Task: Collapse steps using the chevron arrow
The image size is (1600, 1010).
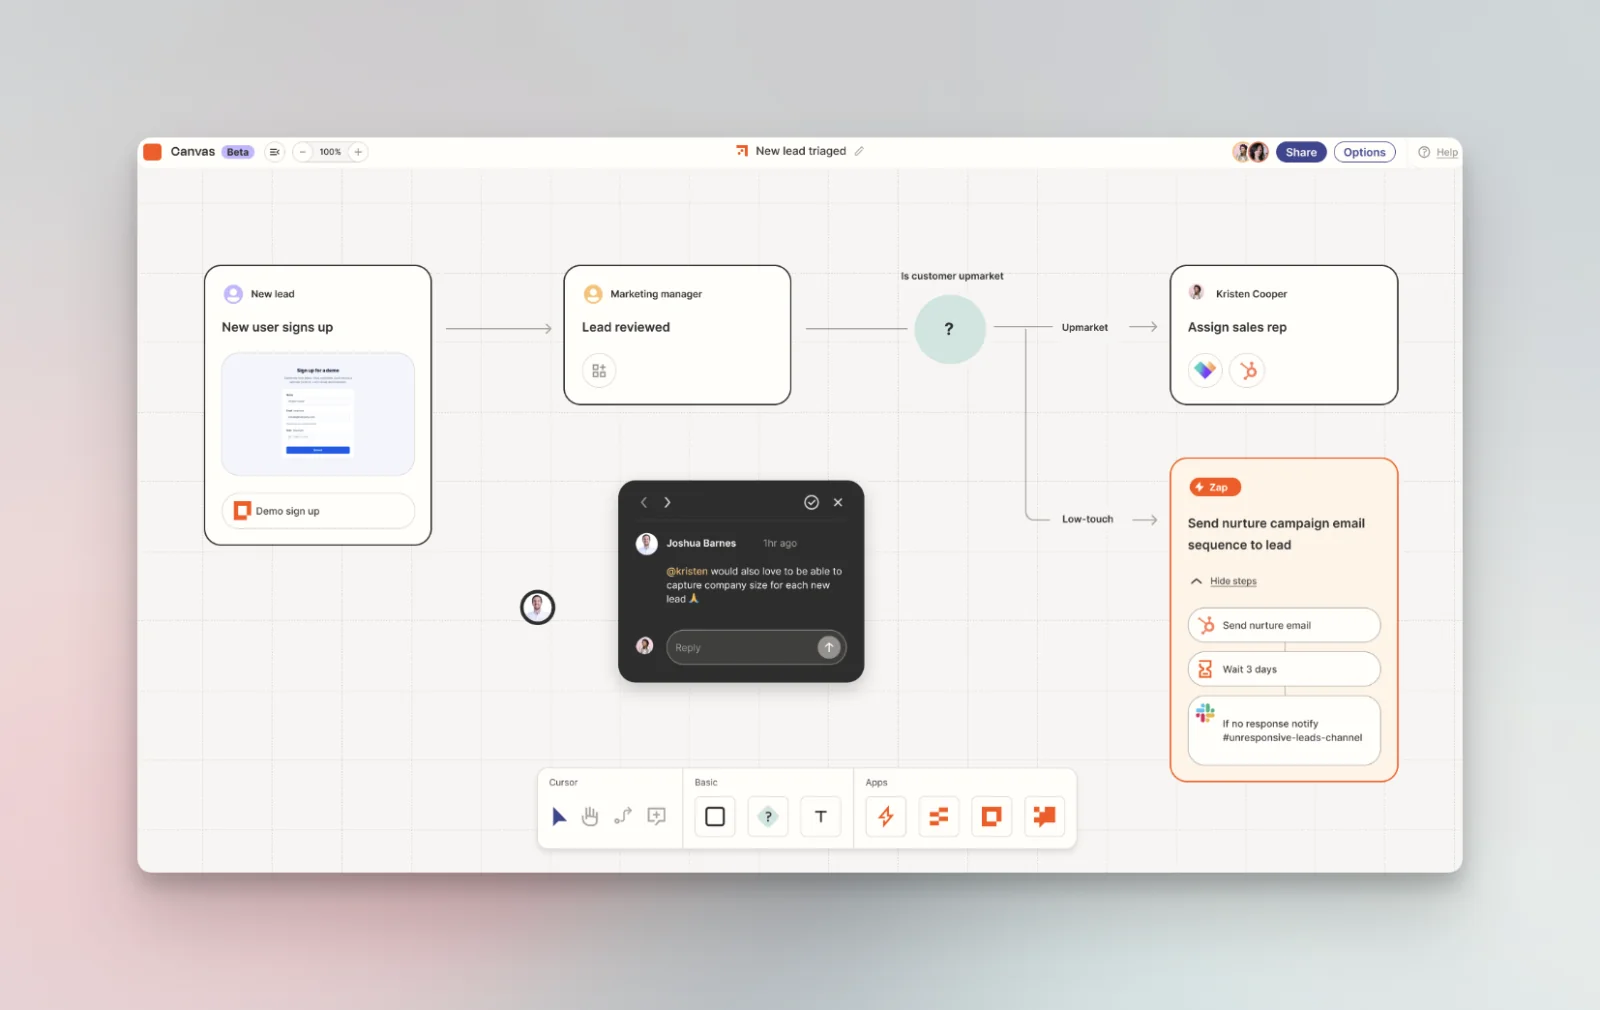Action: (1196, 581)
